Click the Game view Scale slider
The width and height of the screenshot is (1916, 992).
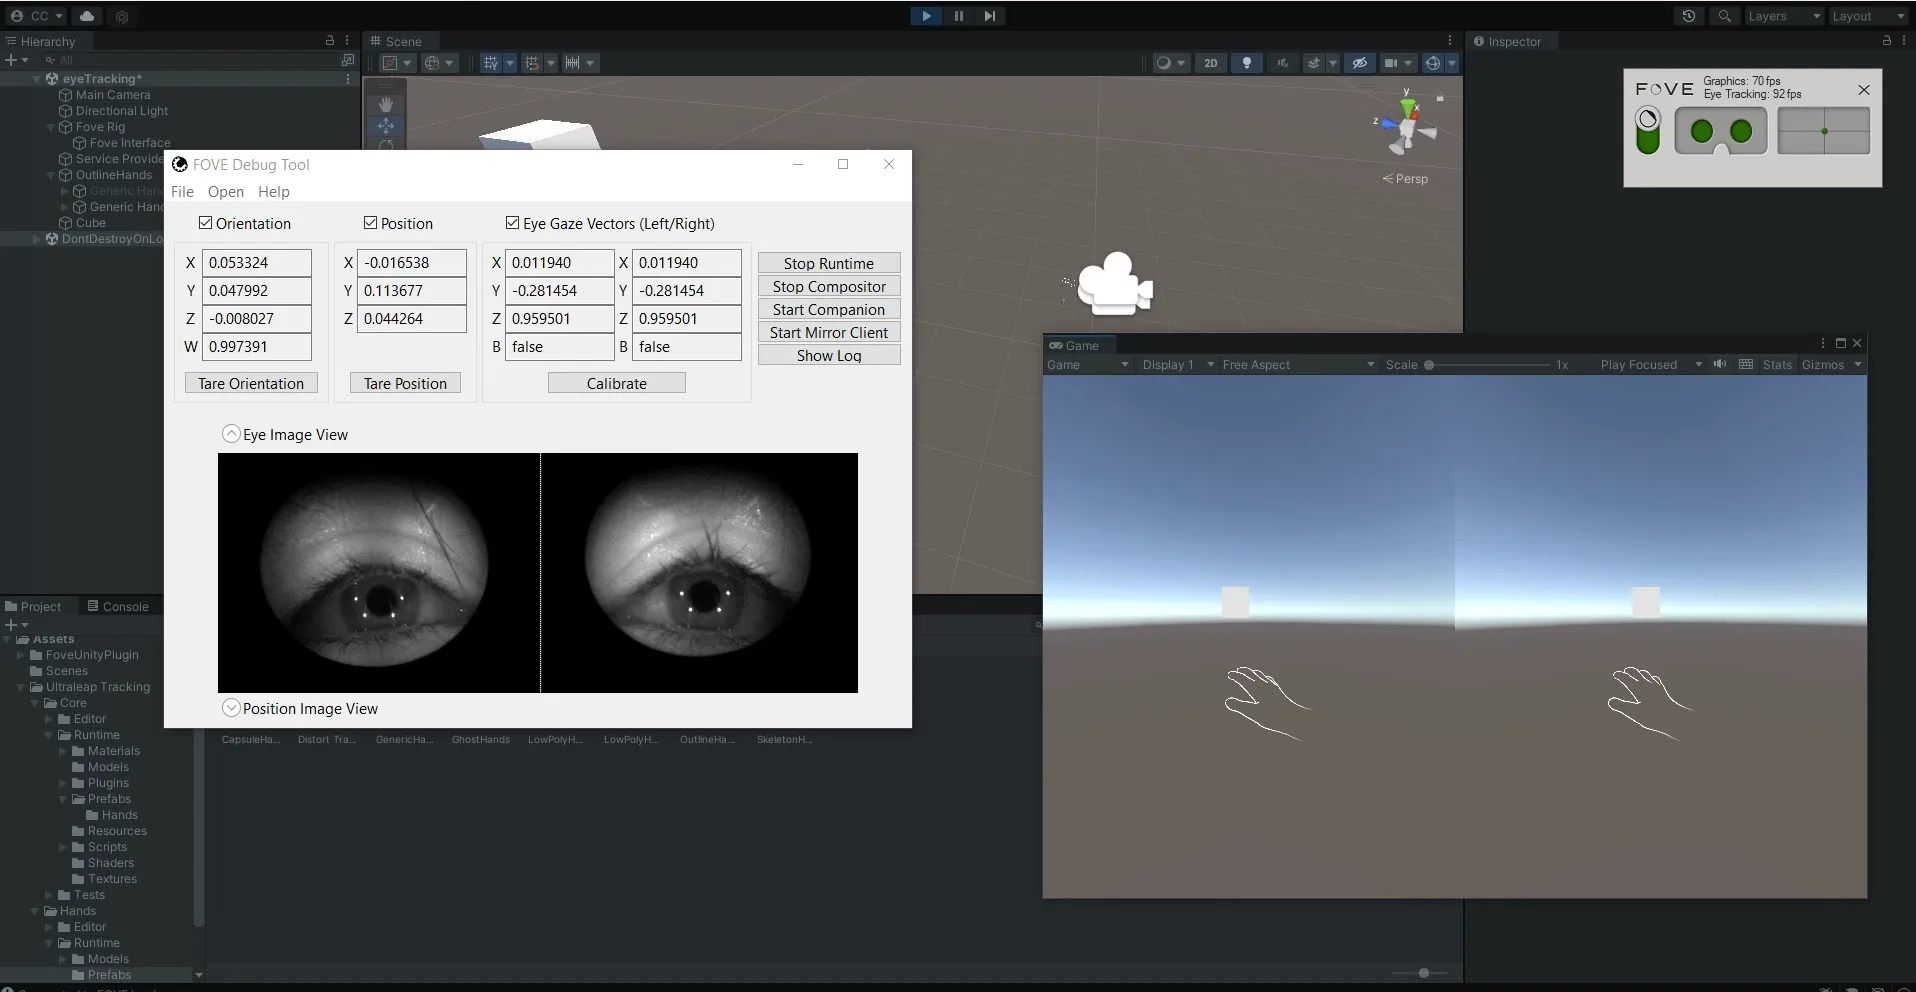coord(1488,365)
